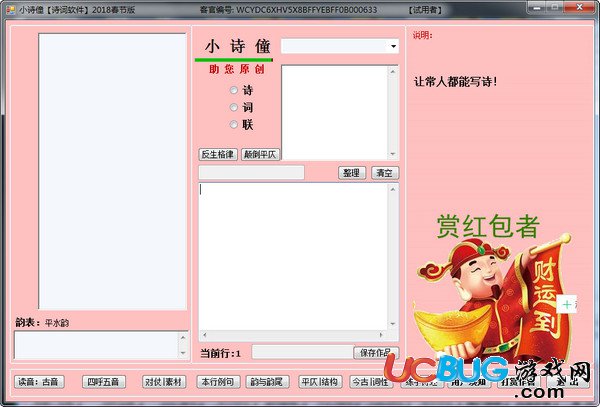Click down arrow of main editor vertical scrollbar
The width and height of the screenshot is (600, 407).
coord(393,324)
